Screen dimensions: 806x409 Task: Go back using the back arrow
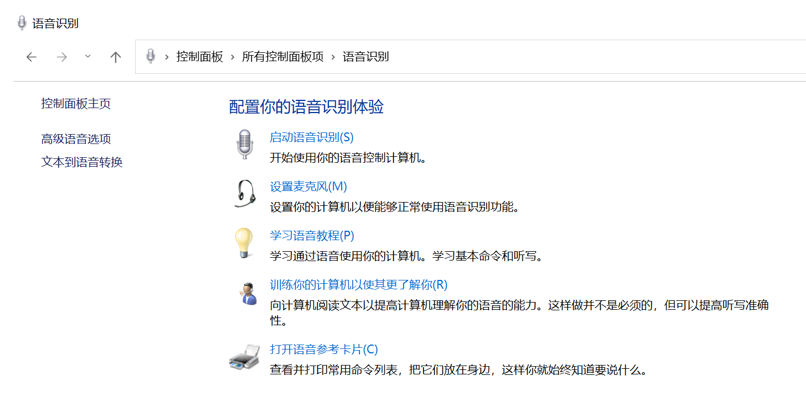(32, 57)
